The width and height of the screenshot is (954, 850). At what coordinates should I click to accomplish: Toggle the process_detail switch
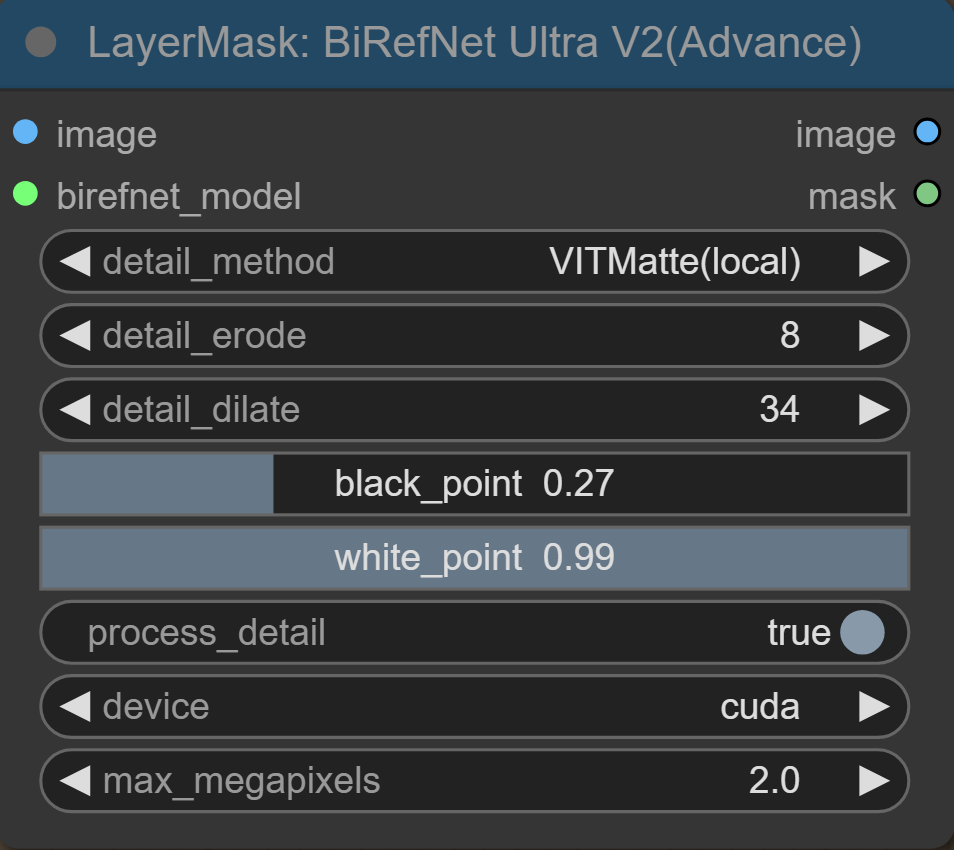[x=861, y=633]
